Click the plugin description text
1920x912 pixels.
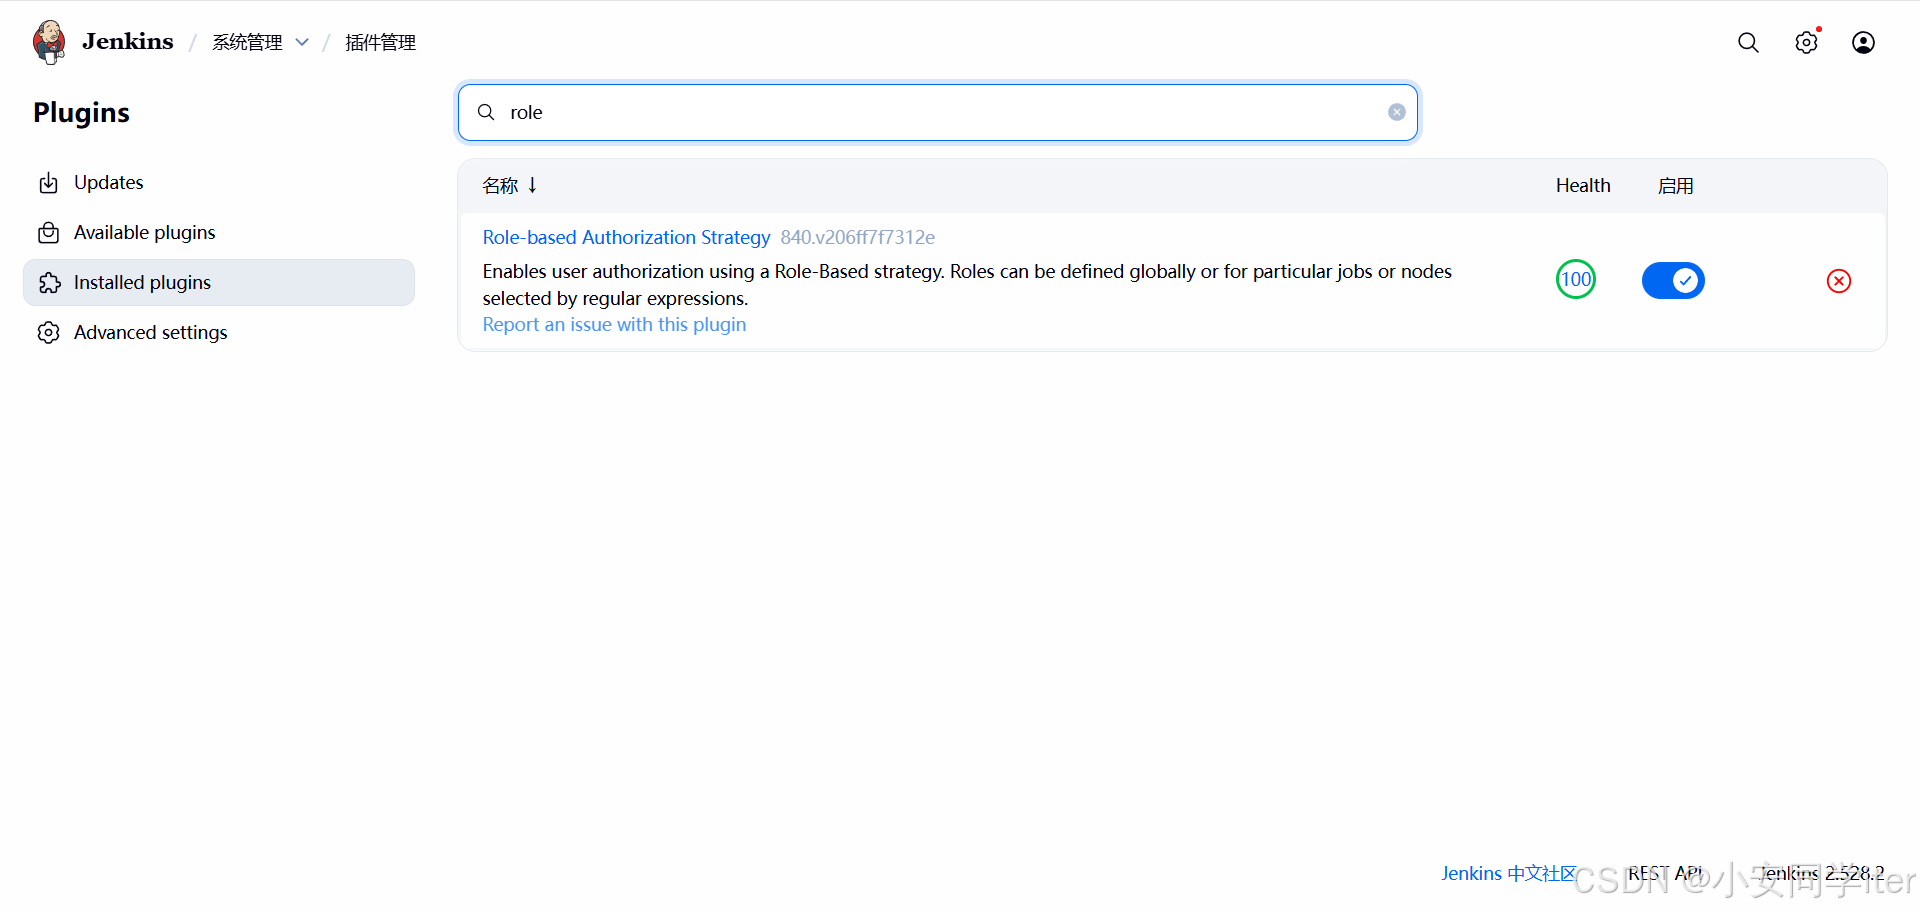967,285
